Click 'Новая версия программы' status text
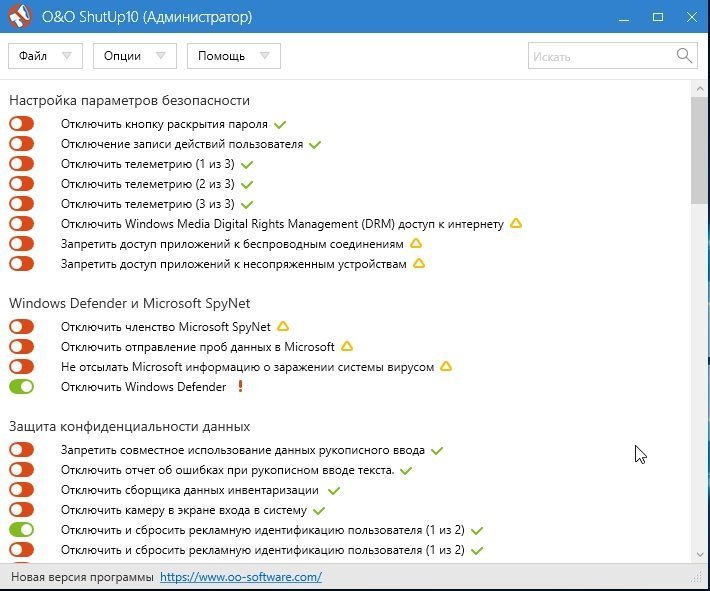The image size is (710, 591). 82,577
